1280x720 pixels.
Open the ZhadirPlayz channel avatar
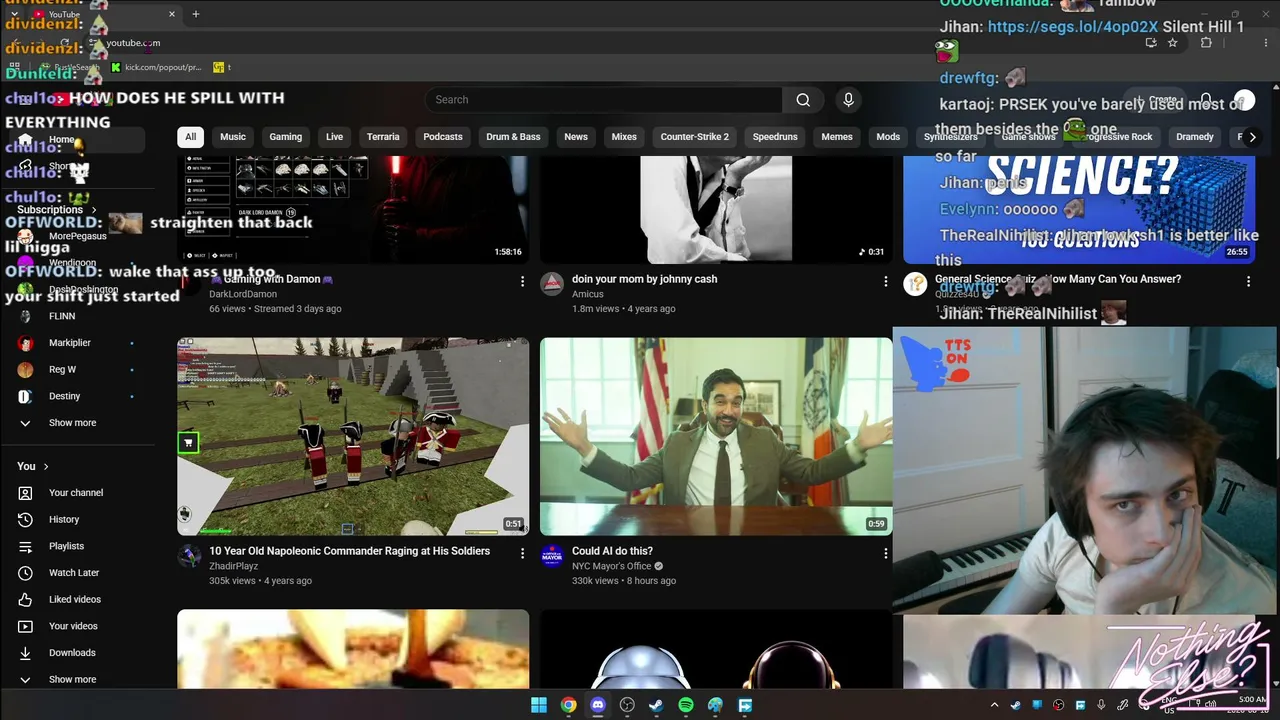(189, 556)
